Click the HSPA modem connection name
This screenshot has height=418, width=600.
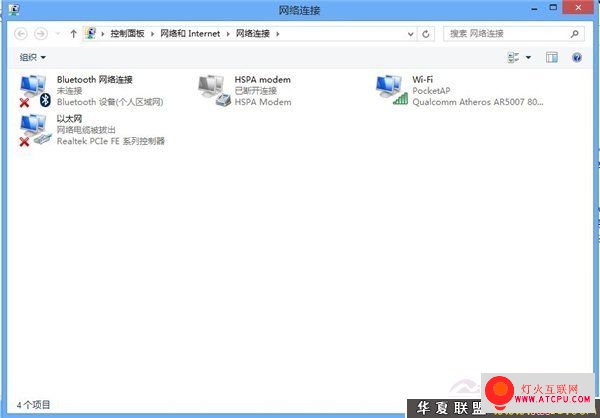click(x=262, y=80)
